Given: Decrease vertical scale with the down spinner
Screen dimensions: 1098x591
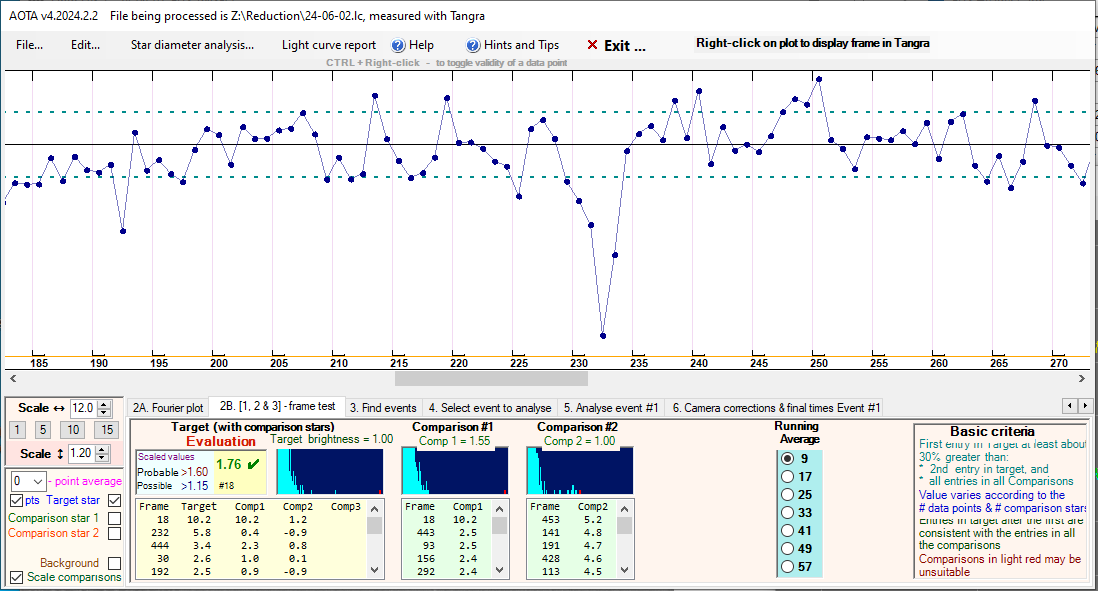Looking at the screenshot, I should 102,457.
